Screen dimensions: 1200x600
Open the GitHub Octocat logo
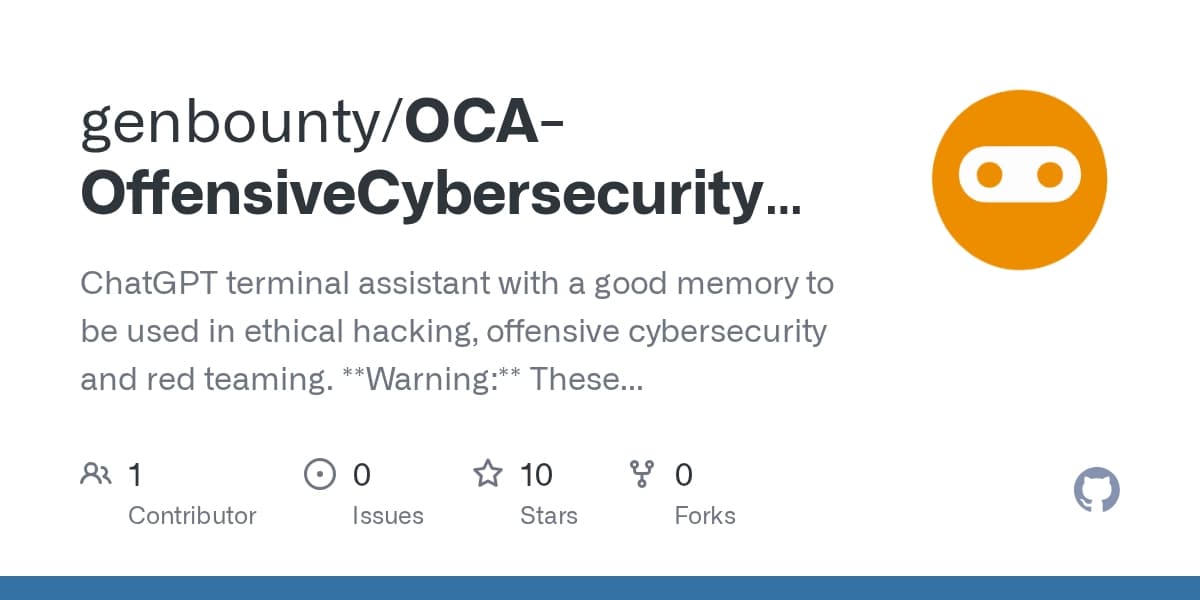coord(1096,491)
